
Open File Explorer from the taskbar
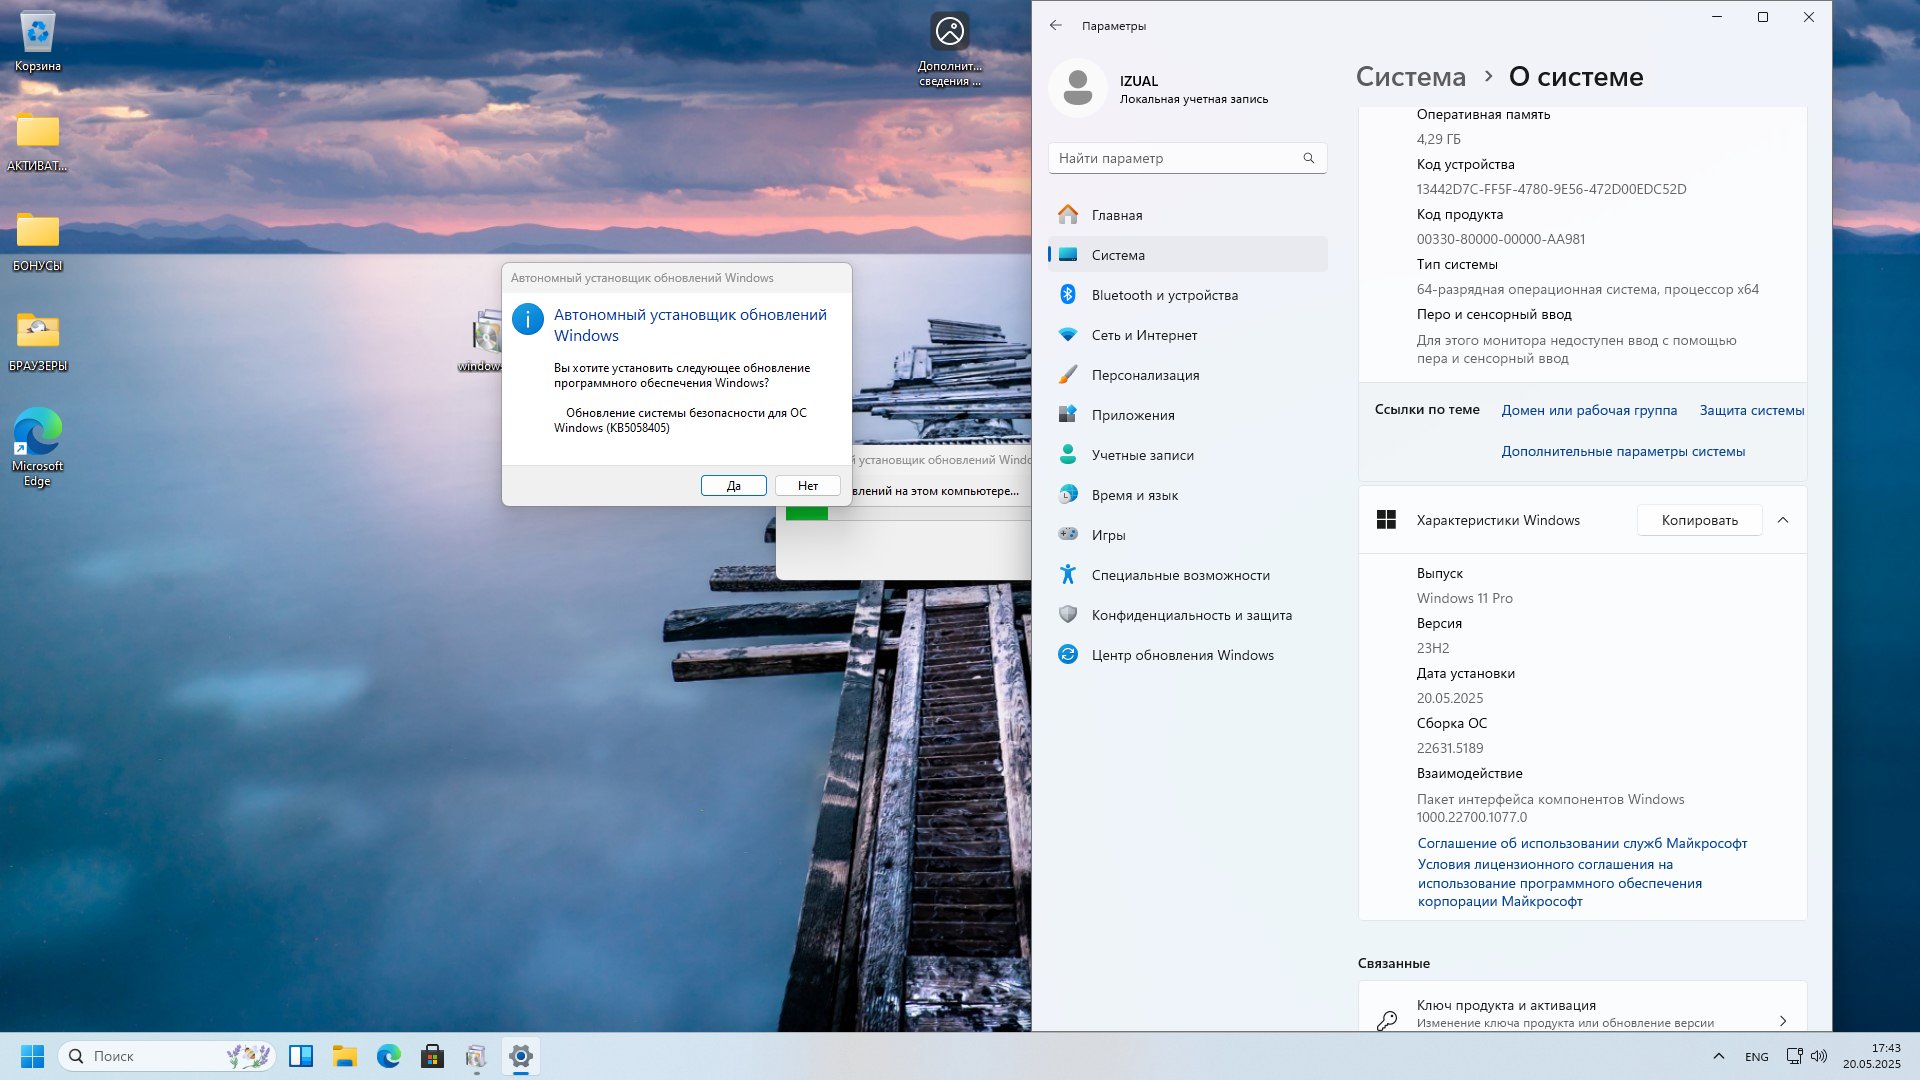pyautogui.click(x=345, y=1056)
